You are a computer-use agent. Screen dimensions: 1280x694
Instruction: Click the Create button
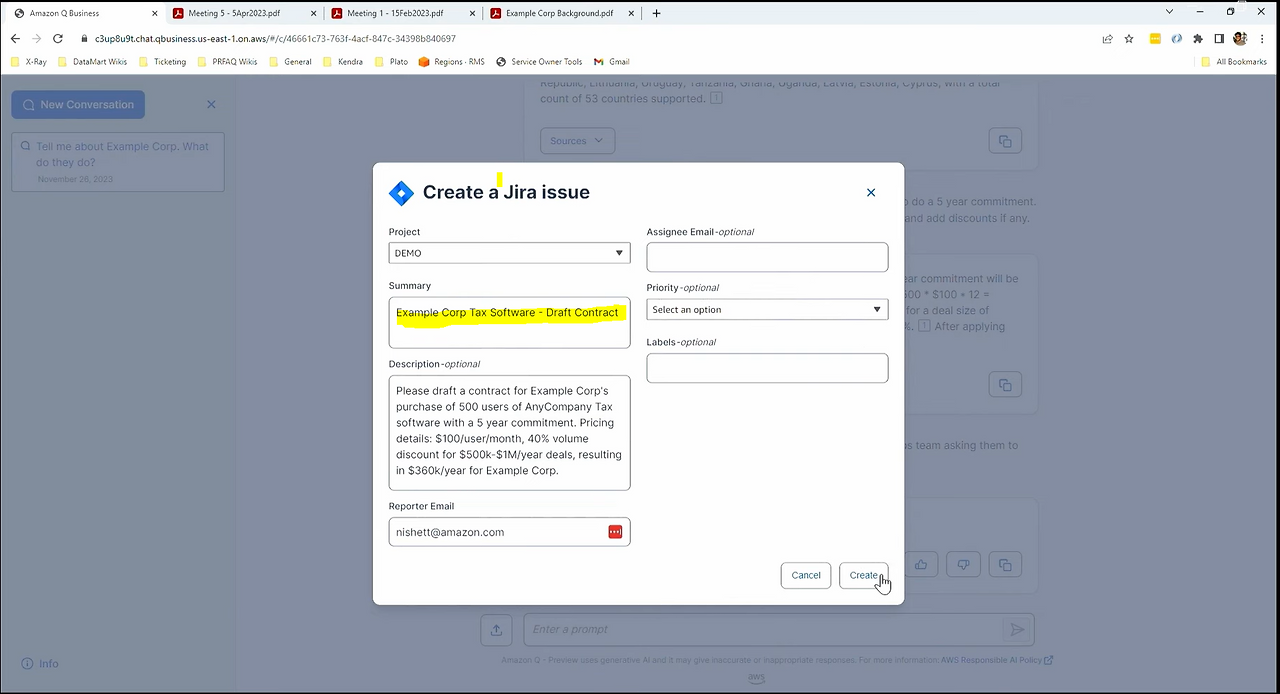(863, 575)
